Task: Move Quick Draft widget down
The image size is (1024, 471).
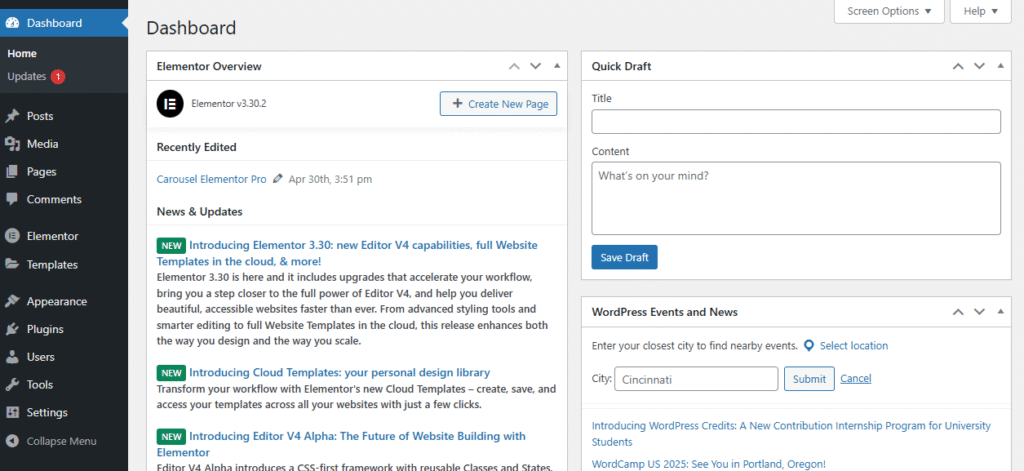Action: point(979,66)
